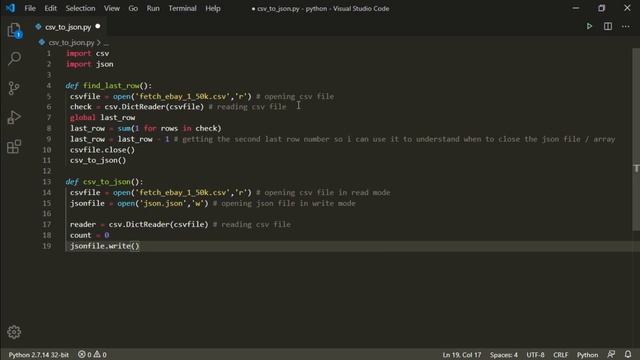Screen dimensions: 640x360
Task: Click csv_to_json.py in the breadcrumb
Action: click(71, 42)
